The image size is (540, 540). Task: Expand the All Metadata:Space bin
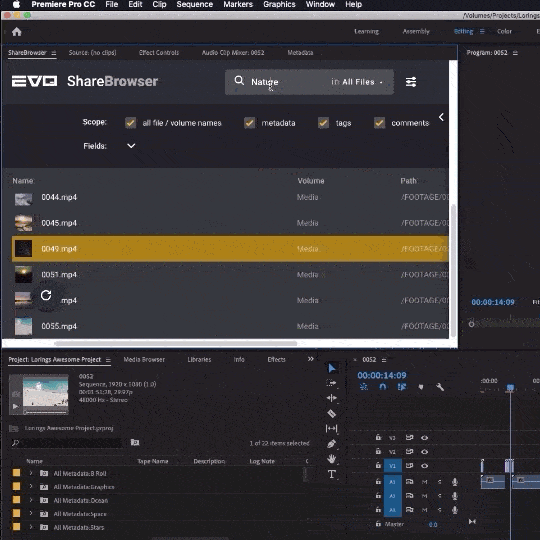(31, 513)
